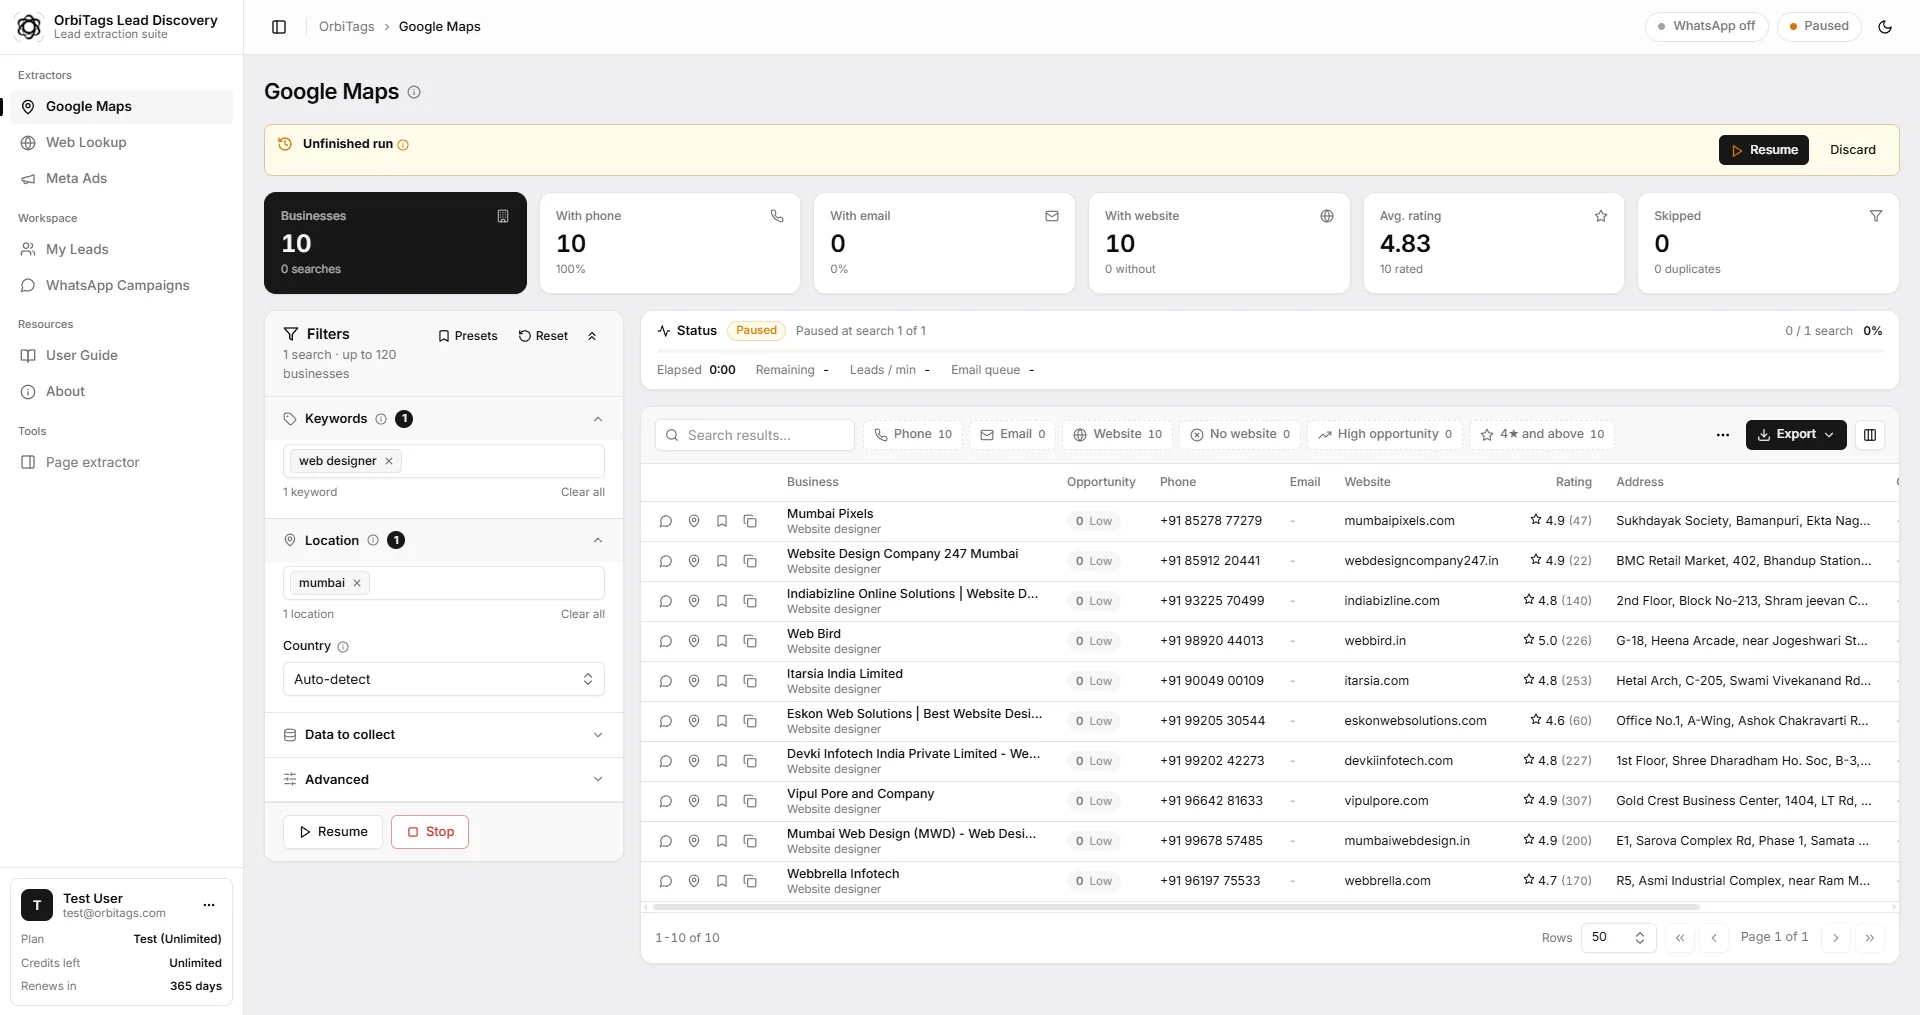Screen dimensions: 1920x1015
Task: Open filter Presets
Action: tap(467, 336)
